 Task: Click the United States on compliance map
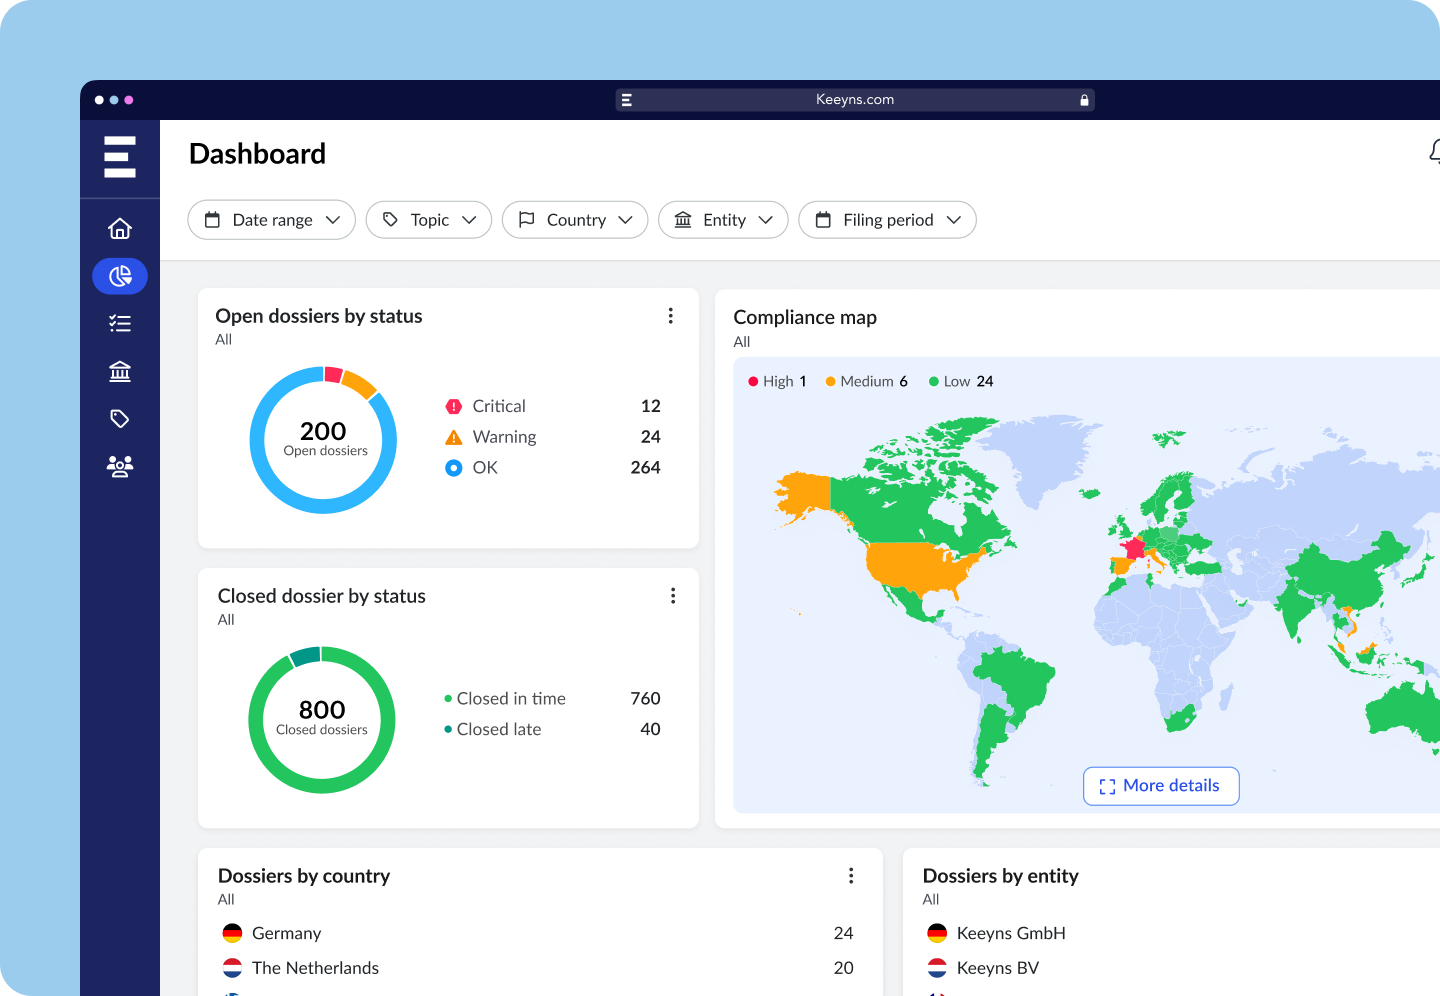920,568
